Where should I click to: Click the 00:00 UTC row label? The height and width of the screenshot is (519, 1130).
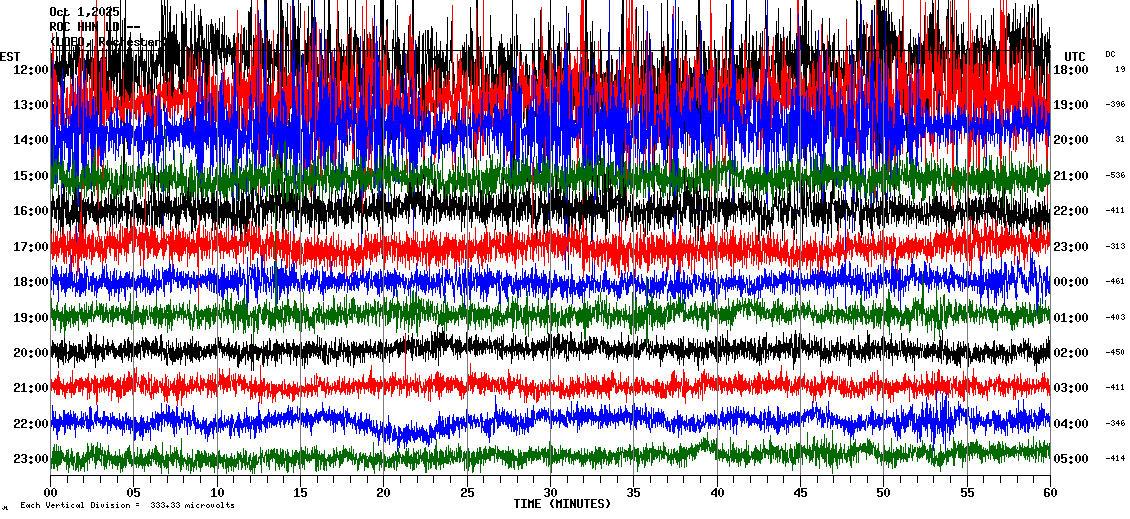(1071, 282)
